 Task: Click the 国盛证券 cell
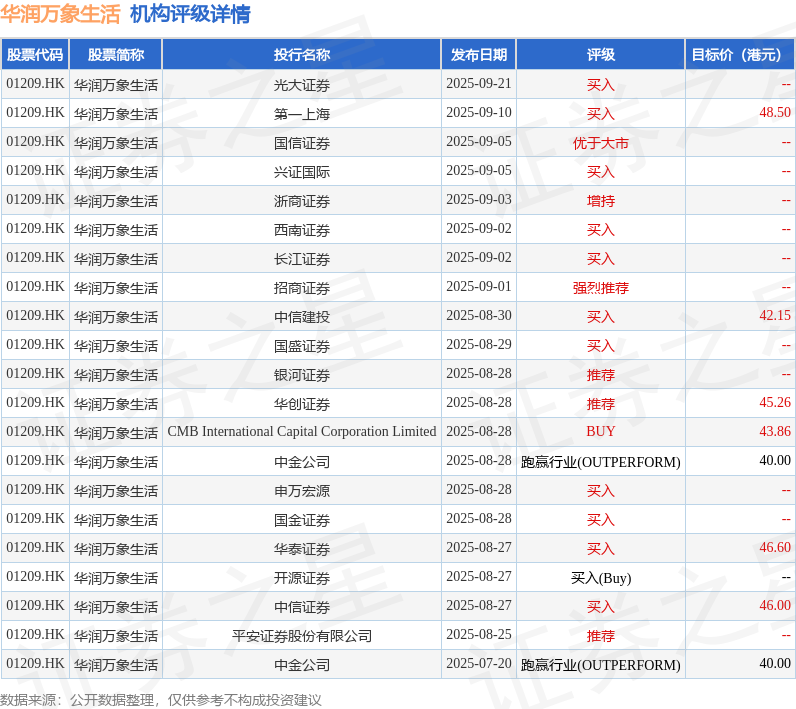pyautogui.click(x=302, y=346)
